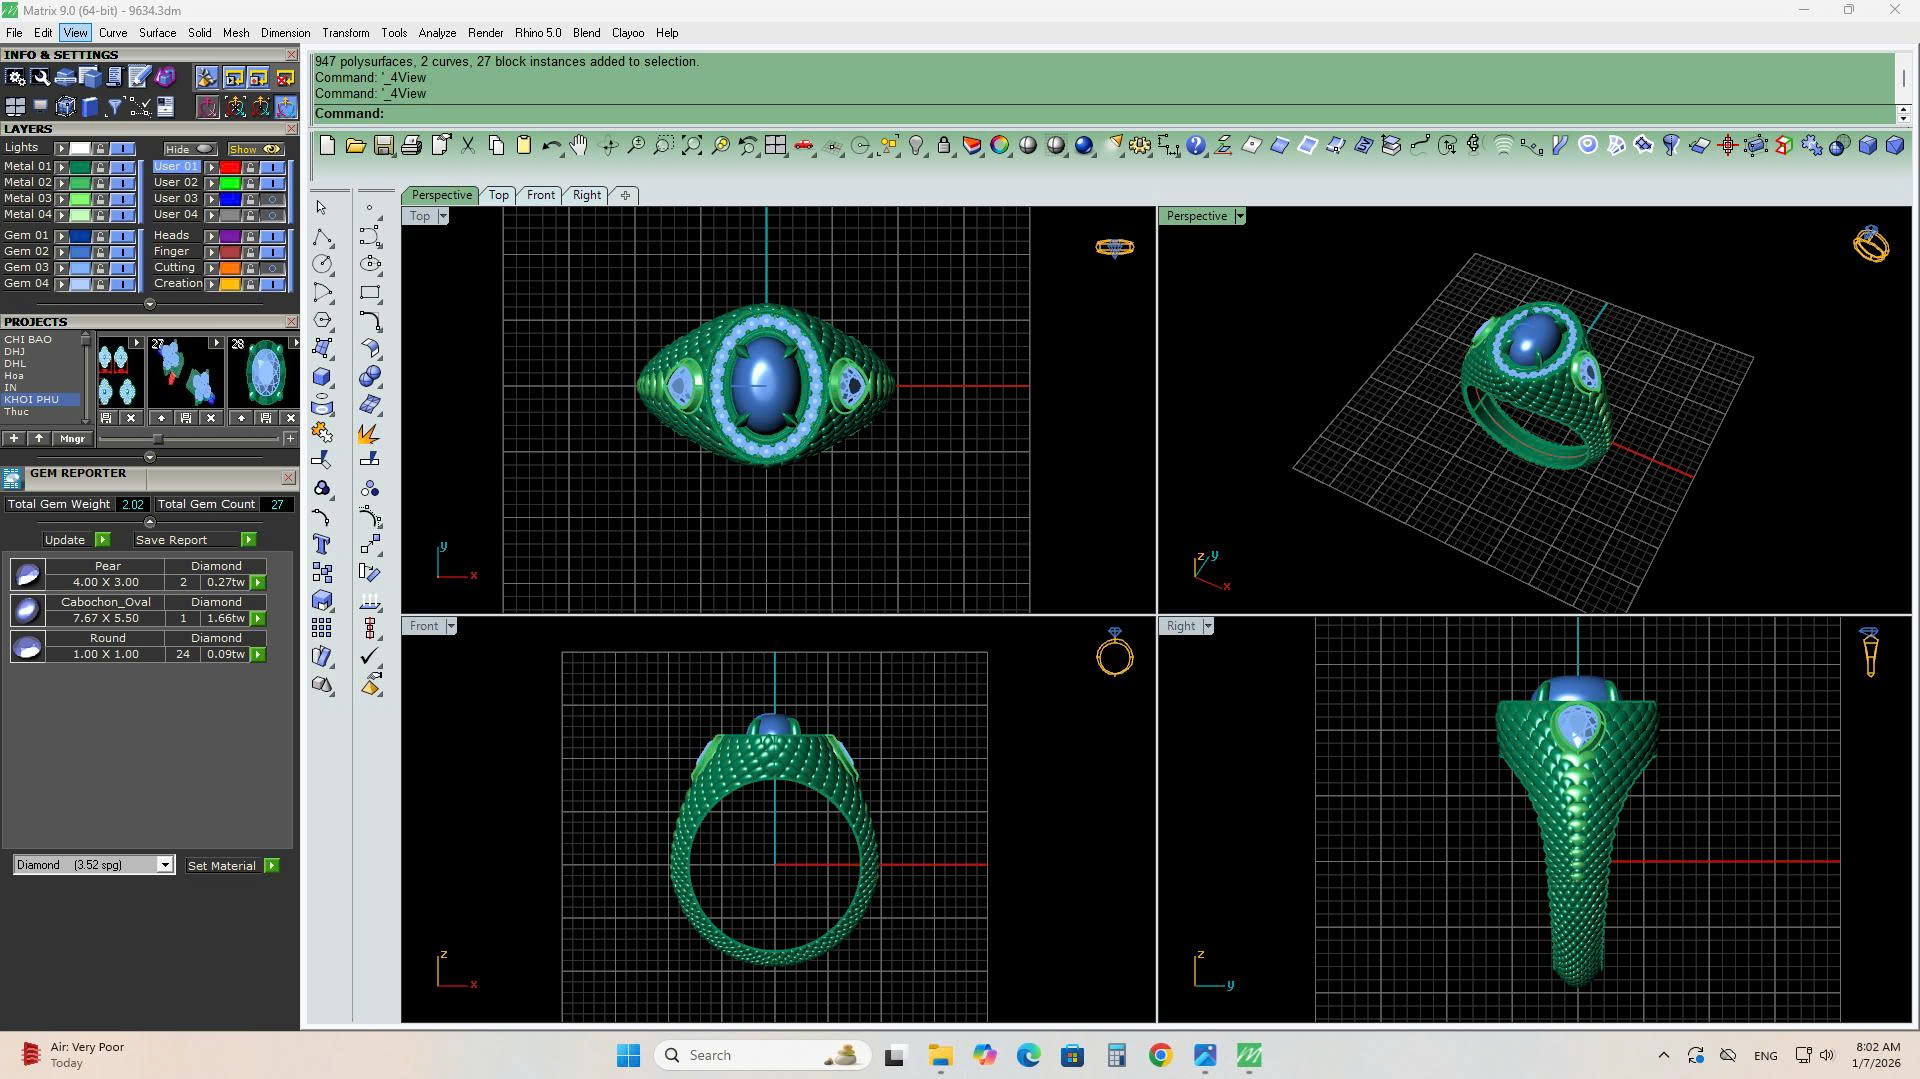Switch to the Front viewport tab
Viewport: 1920px width, 1079px height.
[540, 195]
